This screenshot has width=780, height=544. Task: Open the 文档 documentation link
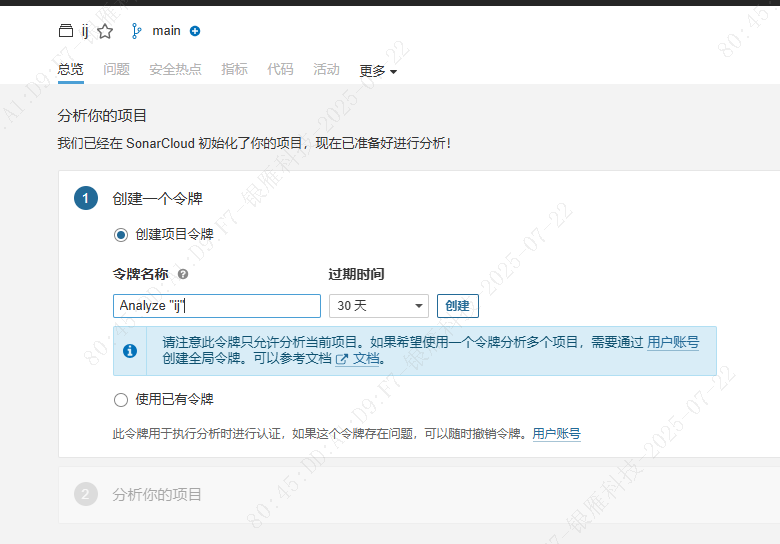(367, 359)
